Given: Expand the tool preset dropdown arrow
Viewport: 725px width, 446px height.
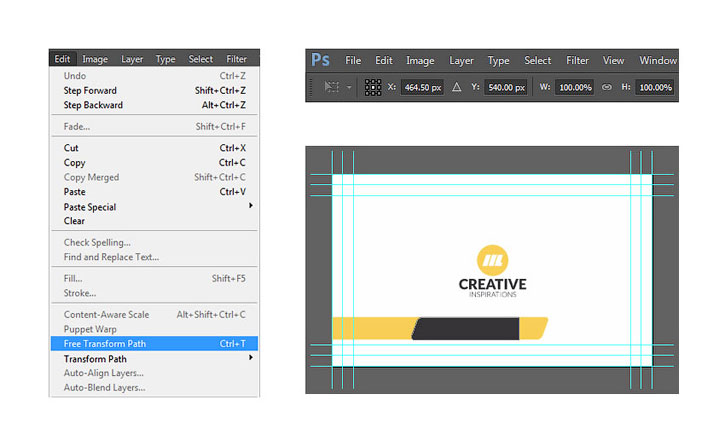Looking at the screenshot, I should pos(349,87).
